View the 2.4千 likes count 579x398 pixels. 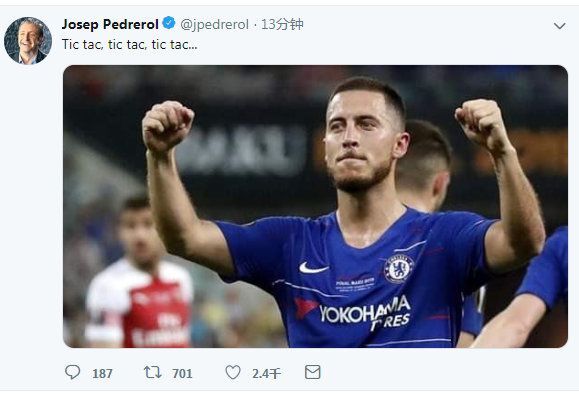[x=267, y=374]
